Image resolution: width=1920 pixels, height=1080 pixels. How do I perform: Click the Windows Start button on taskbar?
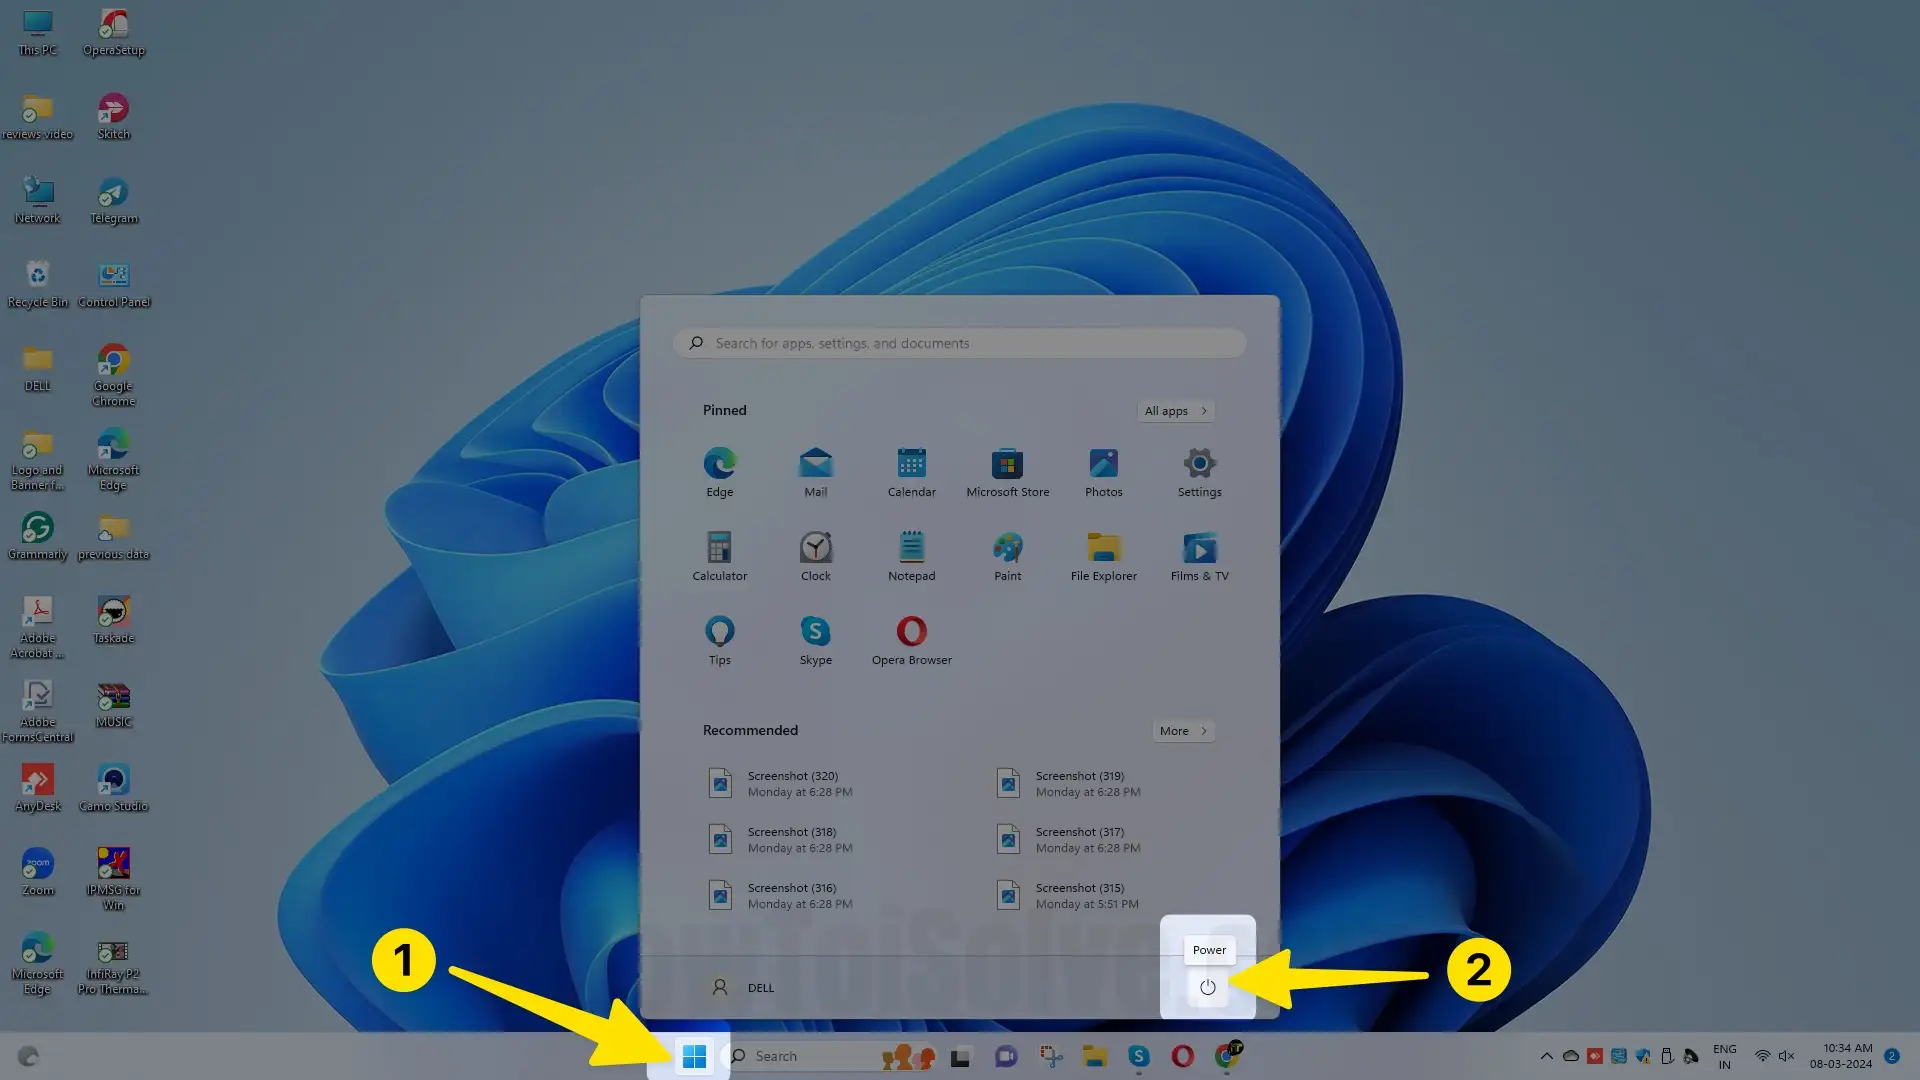694,1056
